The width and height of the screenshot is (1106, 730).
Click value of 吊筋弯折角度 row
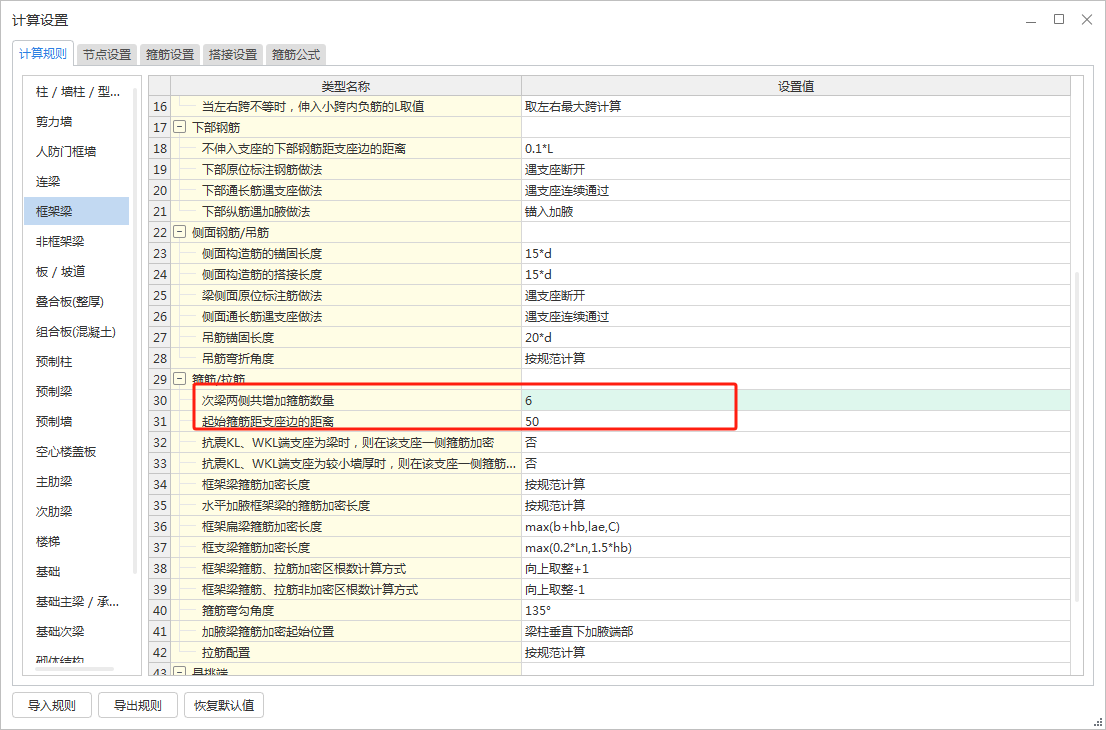click(796, 358)
